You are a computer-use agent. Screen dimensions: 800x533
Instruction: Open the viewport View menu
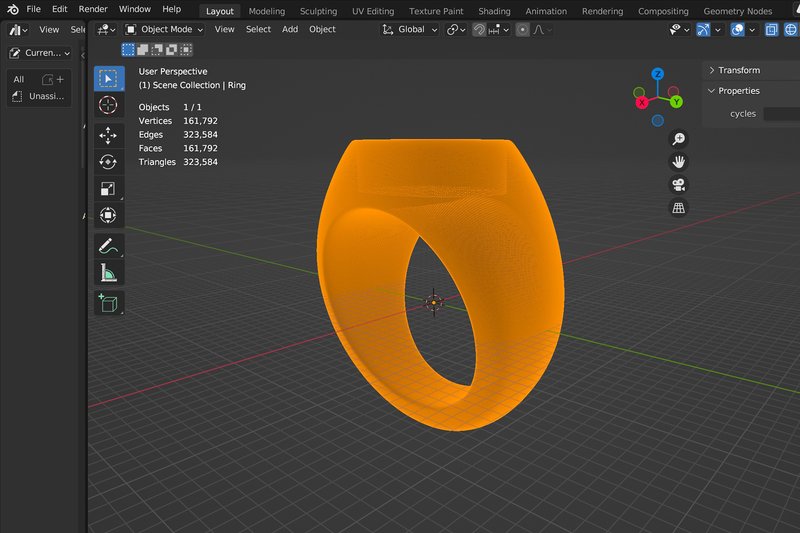224,30
